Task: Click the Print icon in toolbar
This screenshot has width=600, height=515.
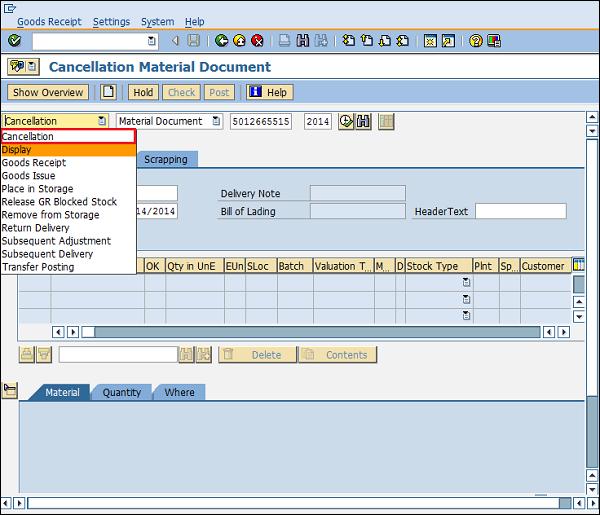Action: (285, 41)
